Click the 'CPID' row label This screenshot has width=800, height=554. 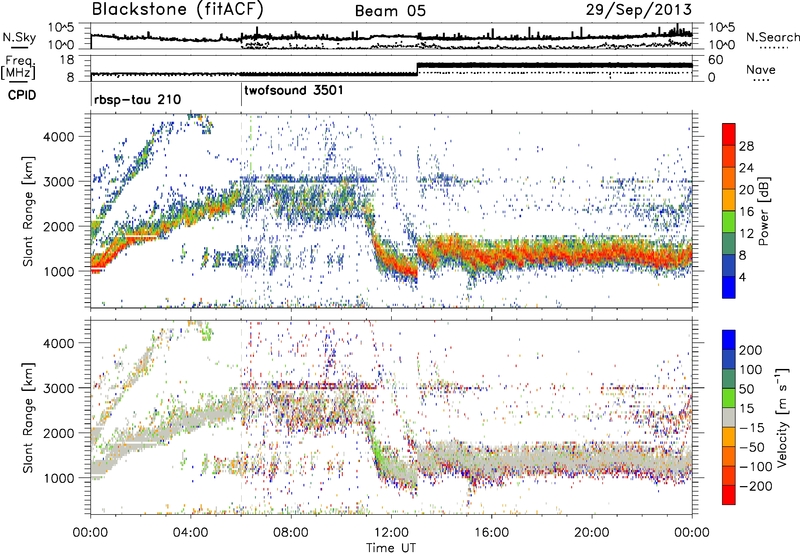22,95
